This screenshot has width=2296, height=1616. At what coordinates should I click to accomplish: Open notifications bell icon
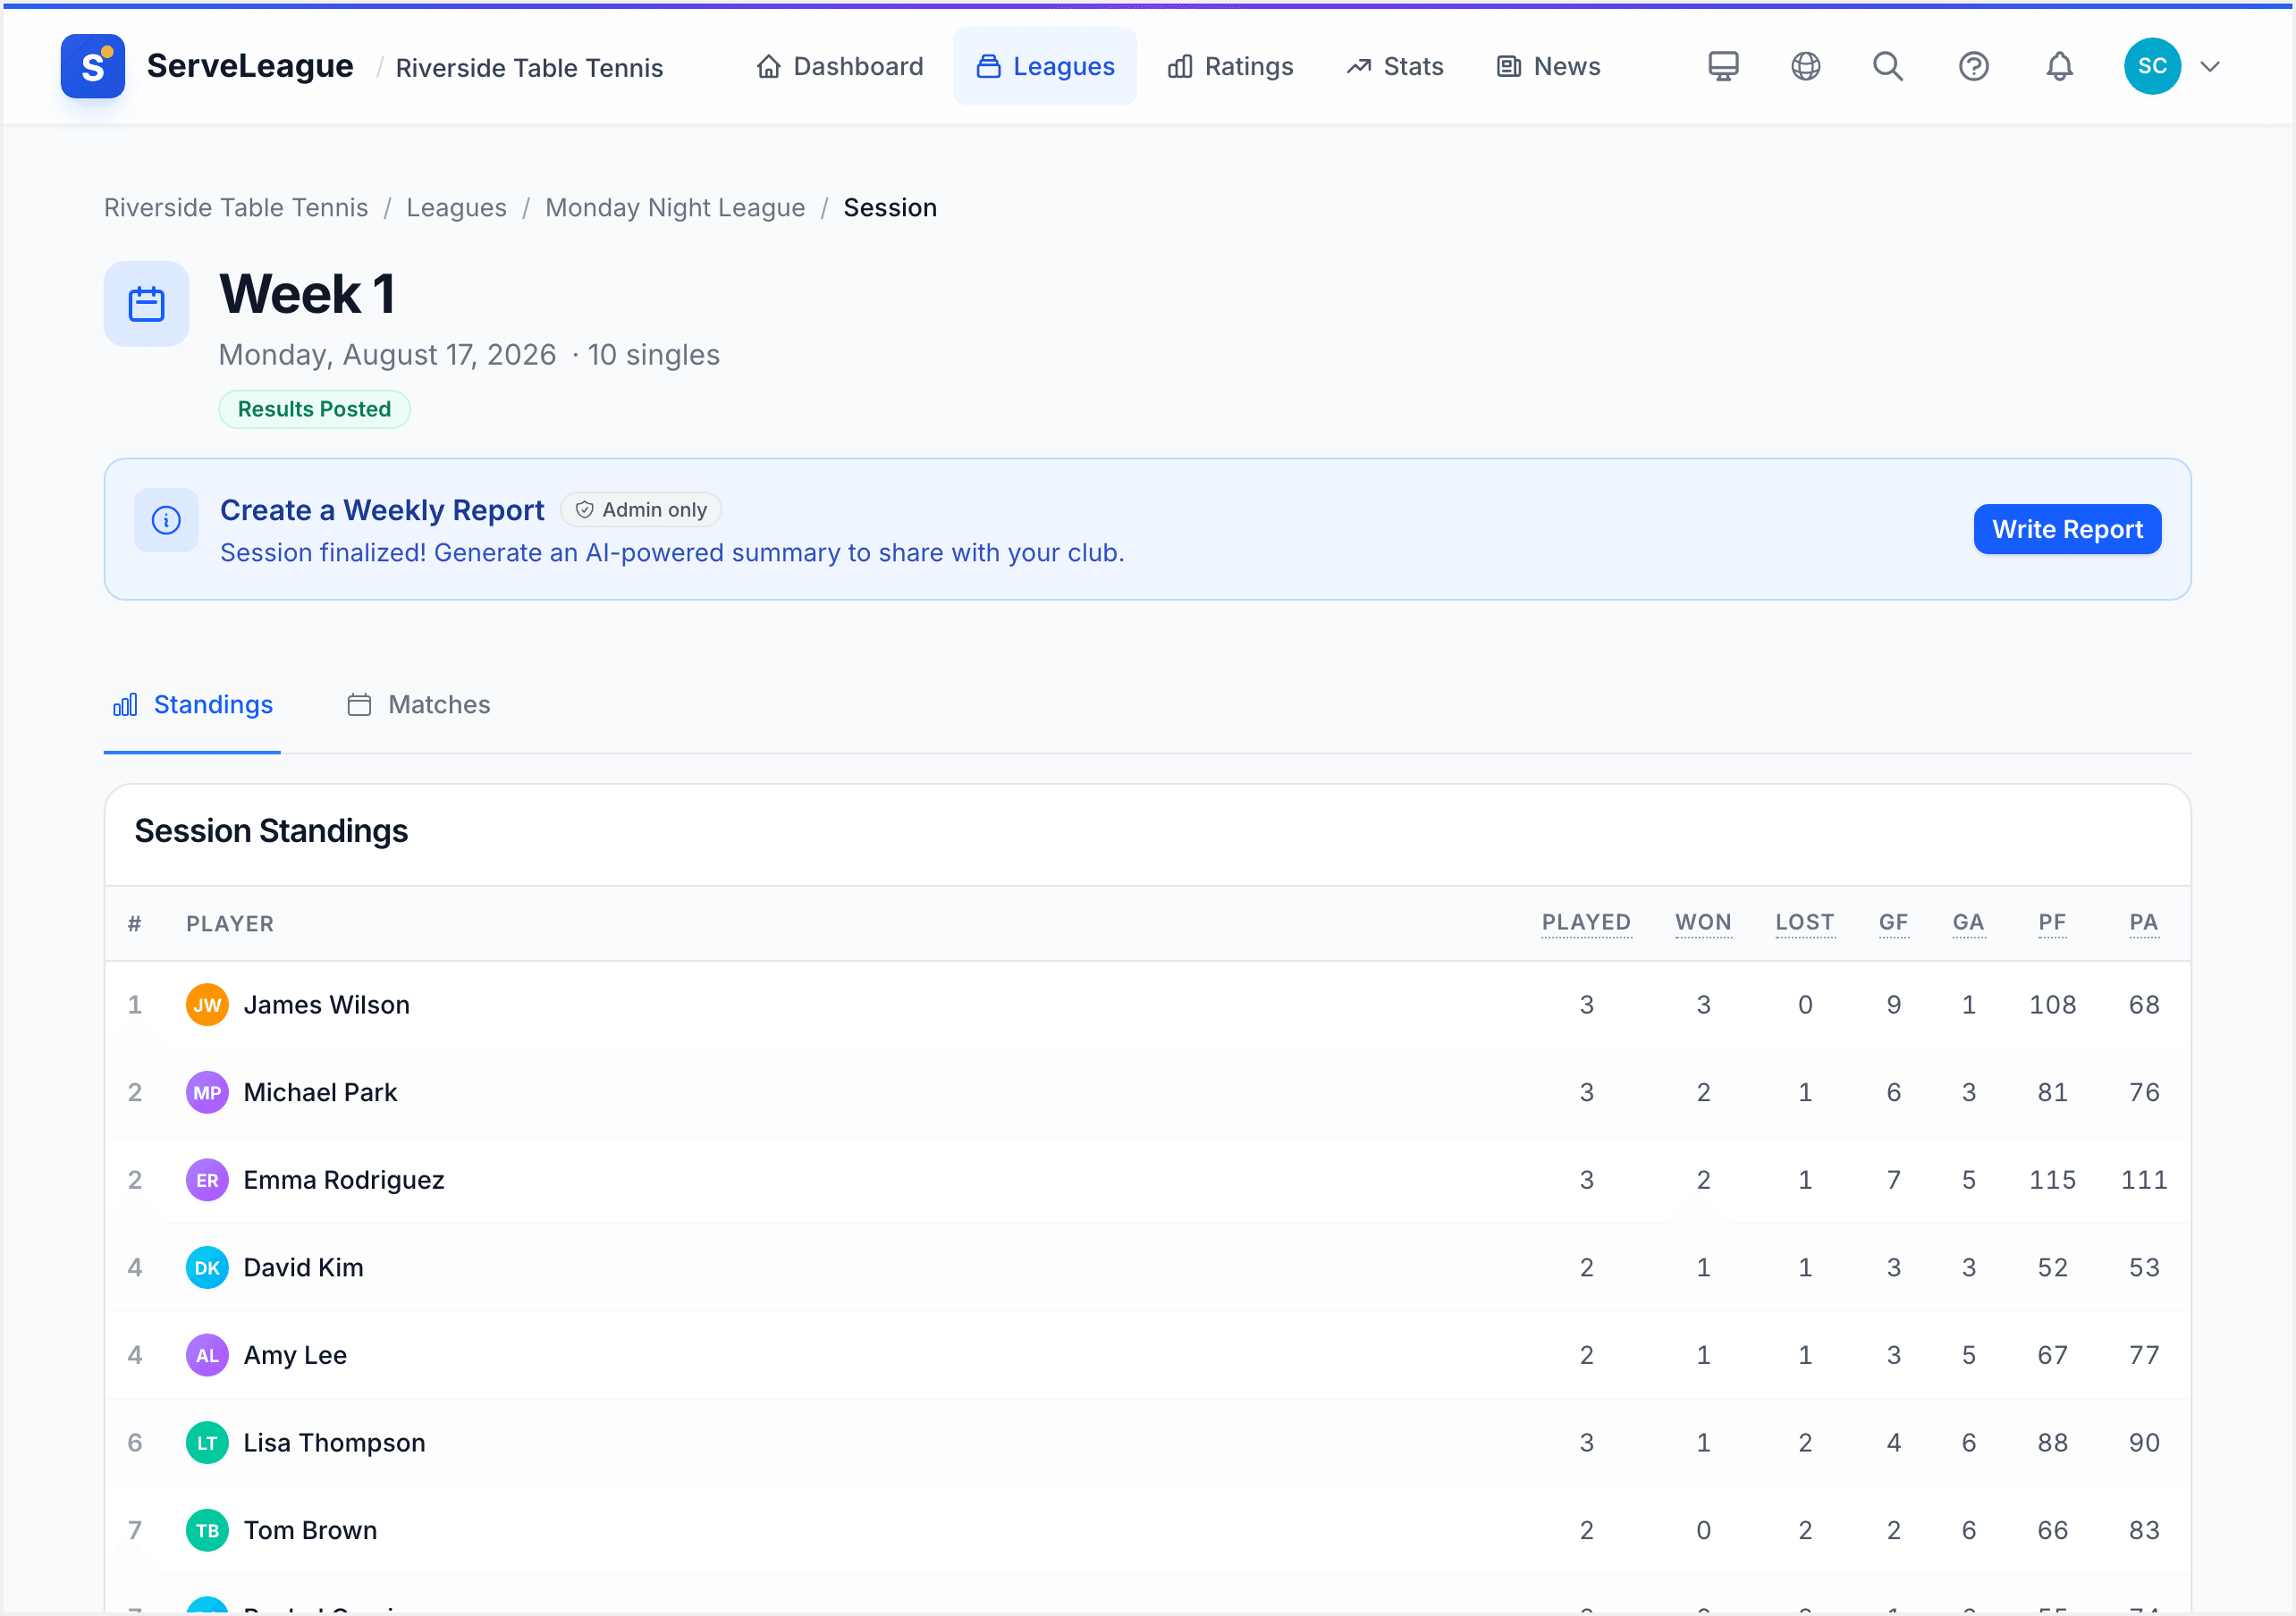click(2059, 66)
